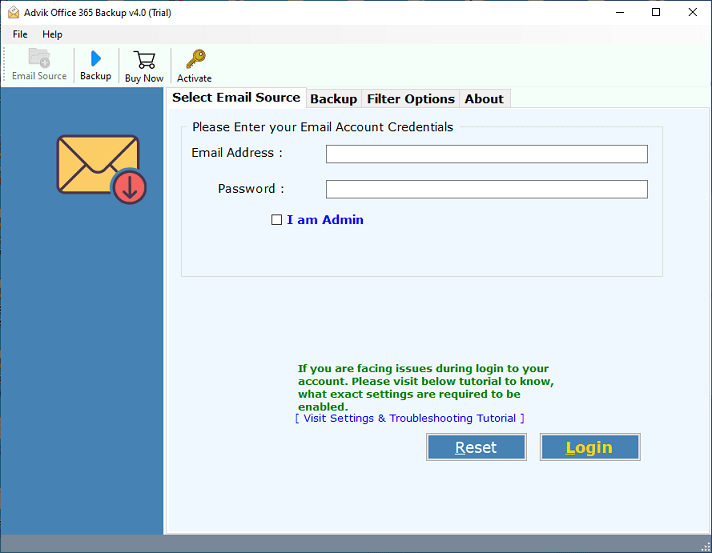Open Visit Settings & Troubleshooting Tutorial link
This screenshot has height=553, width=712.
click(x=410, y=418)
